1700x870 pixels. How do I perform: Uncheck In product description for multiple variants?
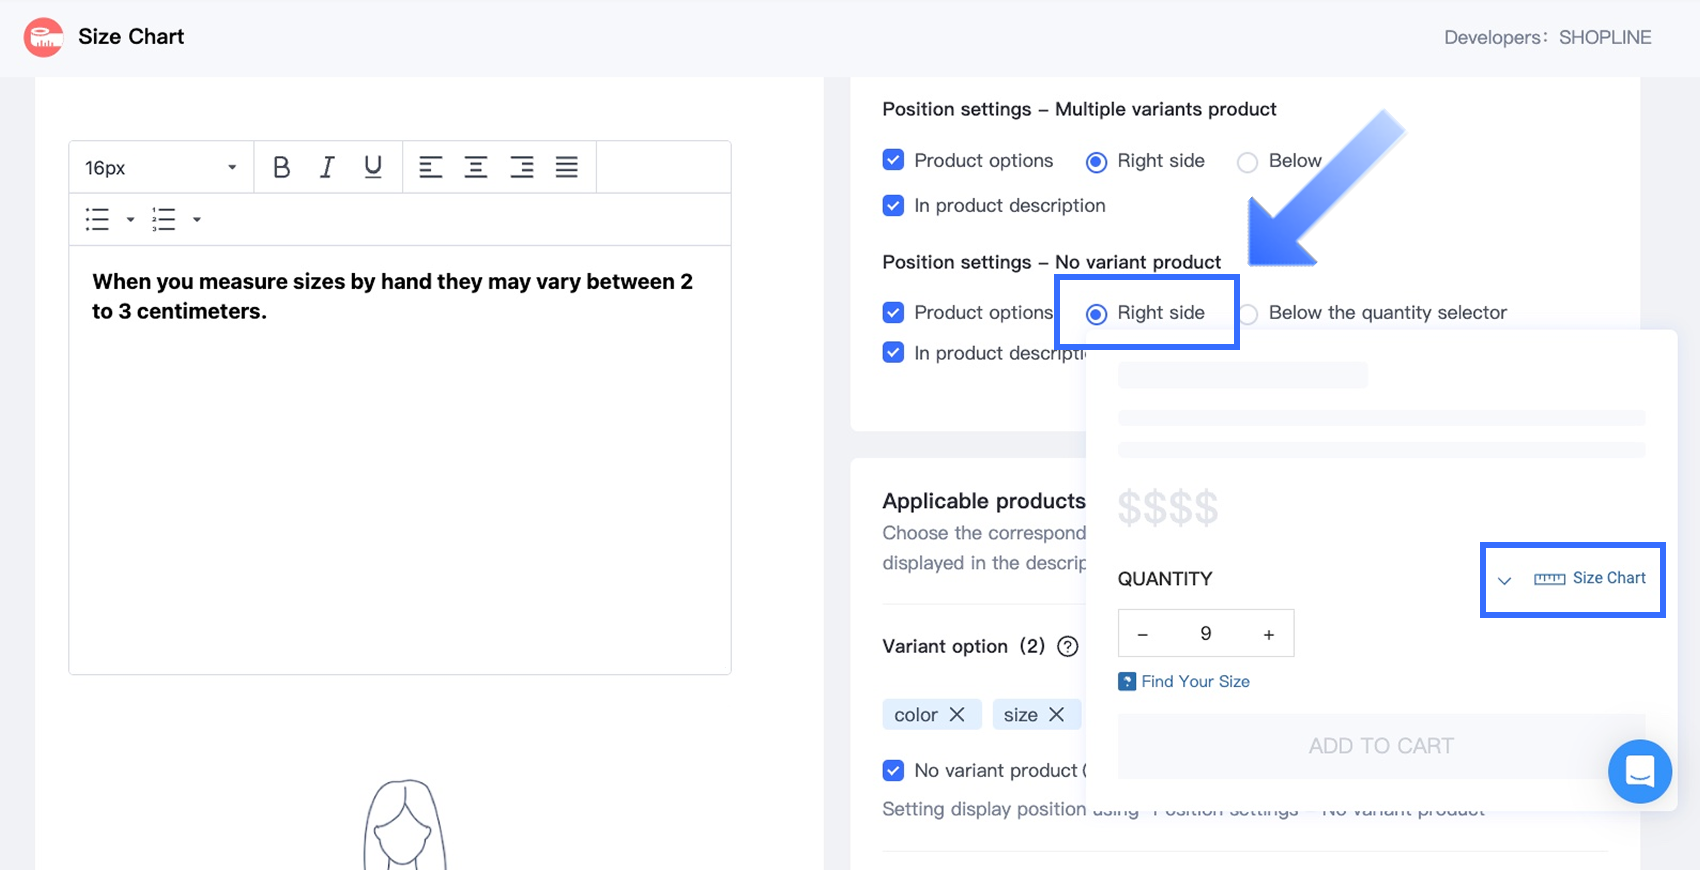pos(893,205)
